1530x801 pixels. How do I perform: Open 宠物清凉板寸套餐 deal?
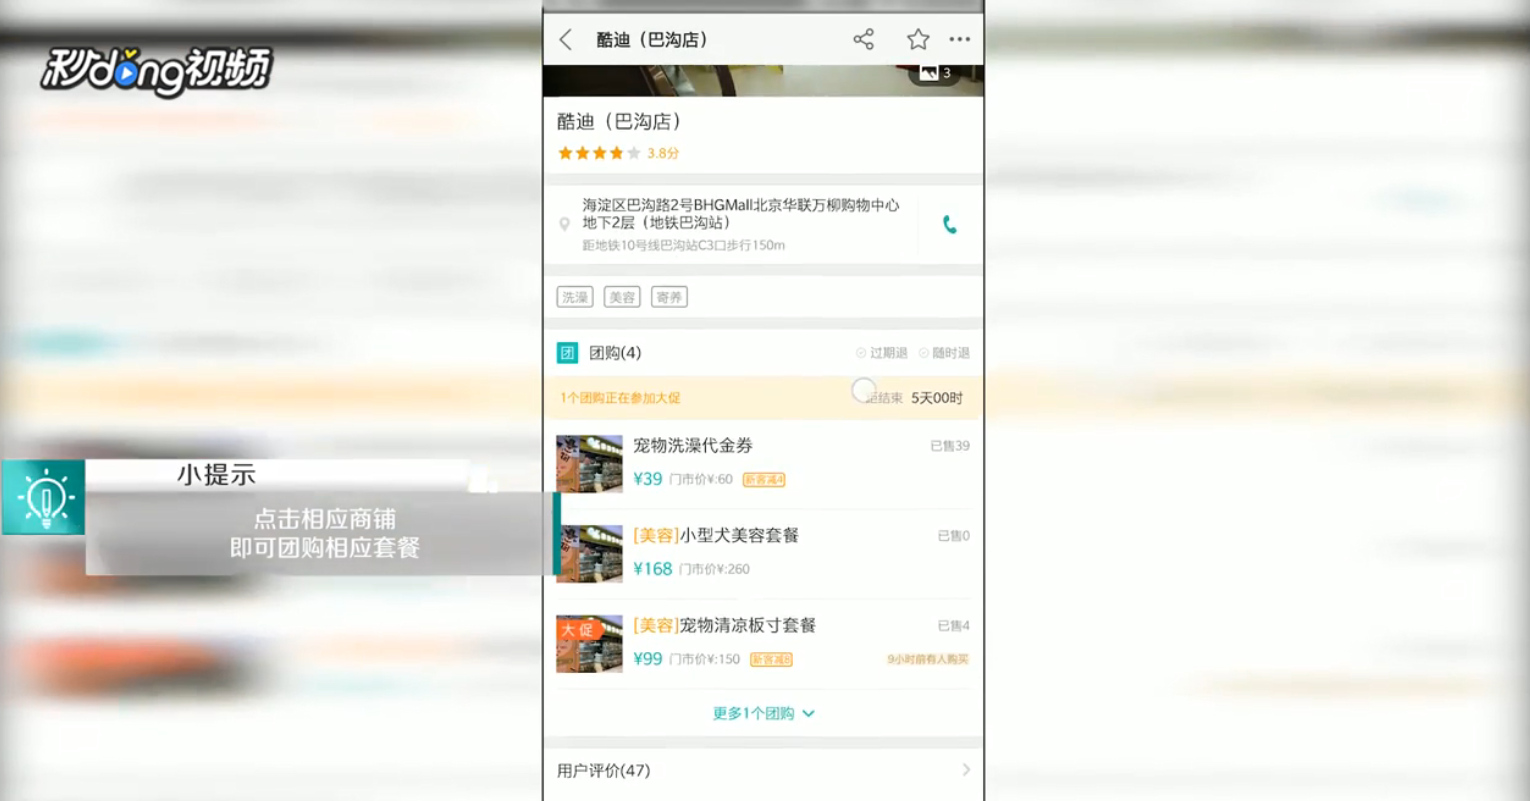point(763,643)
